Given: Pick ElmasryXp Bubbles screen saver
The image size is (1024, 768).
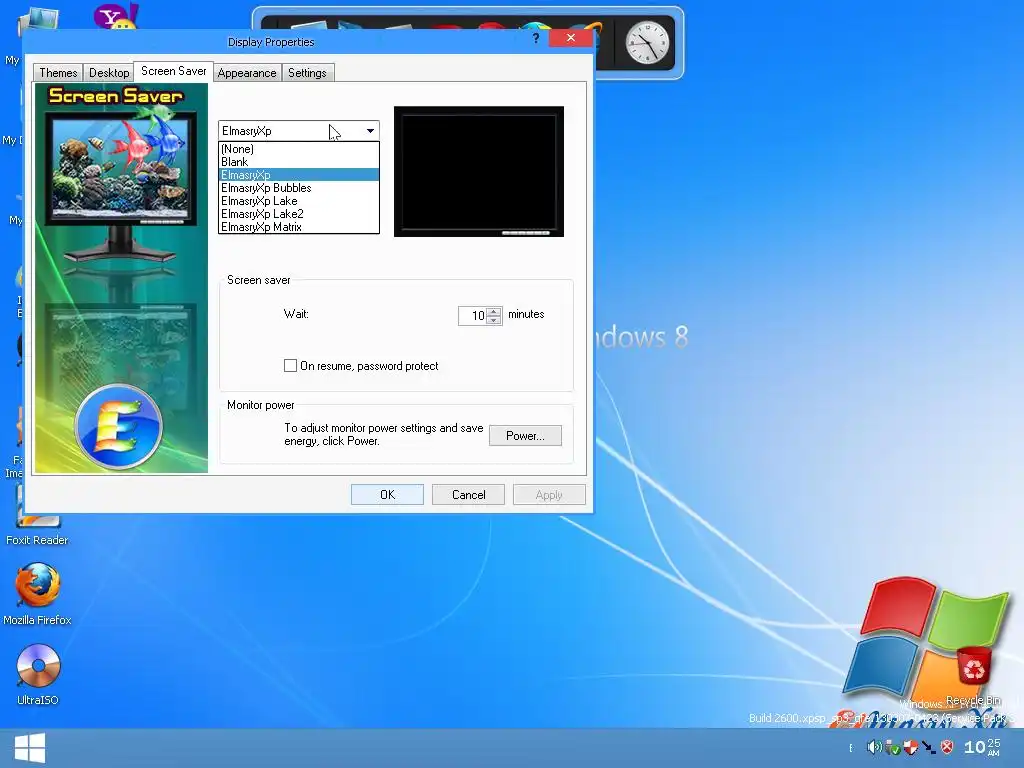Looking at the screenshot, I should tap(298, 188).
